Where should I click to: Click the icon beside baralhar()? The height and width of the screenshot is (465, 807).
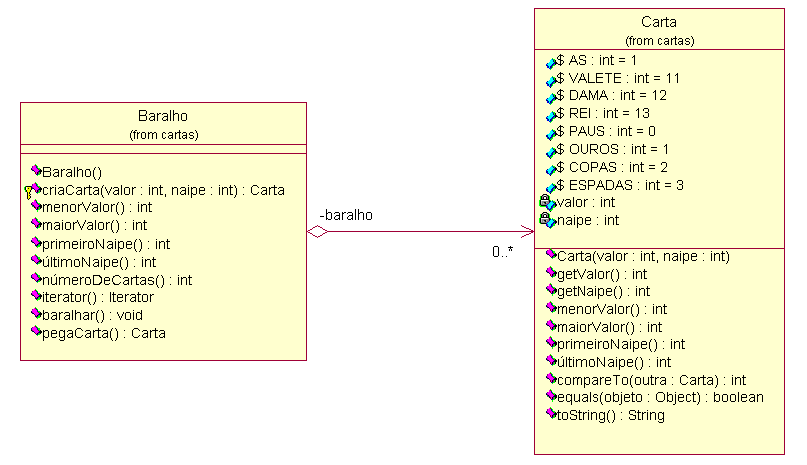(36, 313)
